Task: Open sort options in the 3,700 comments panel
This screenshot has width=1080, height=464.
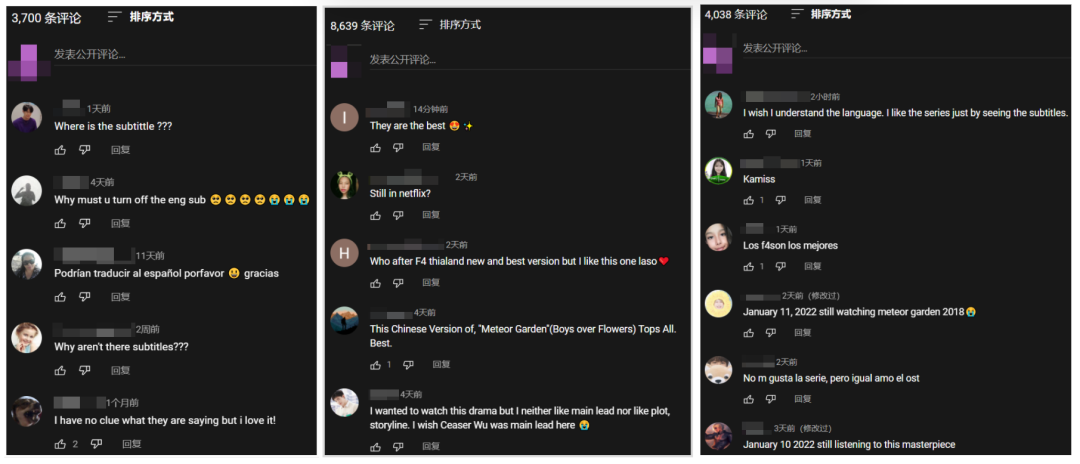Action: pyautogui.click(x=141, y=17)
